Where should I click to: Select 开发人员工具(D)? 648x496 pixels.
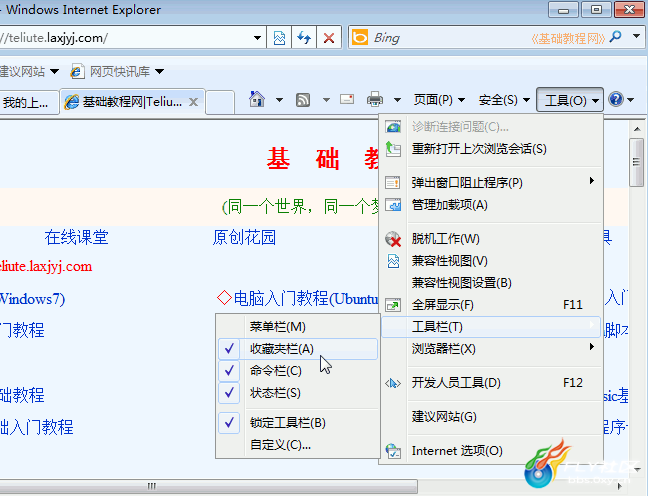click(491, 383)
